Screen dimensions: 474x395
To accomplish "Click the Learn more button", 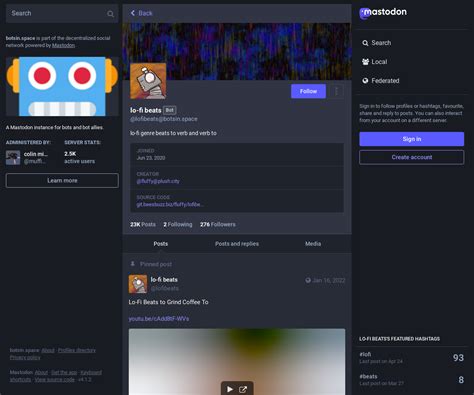I will point(62,180).
